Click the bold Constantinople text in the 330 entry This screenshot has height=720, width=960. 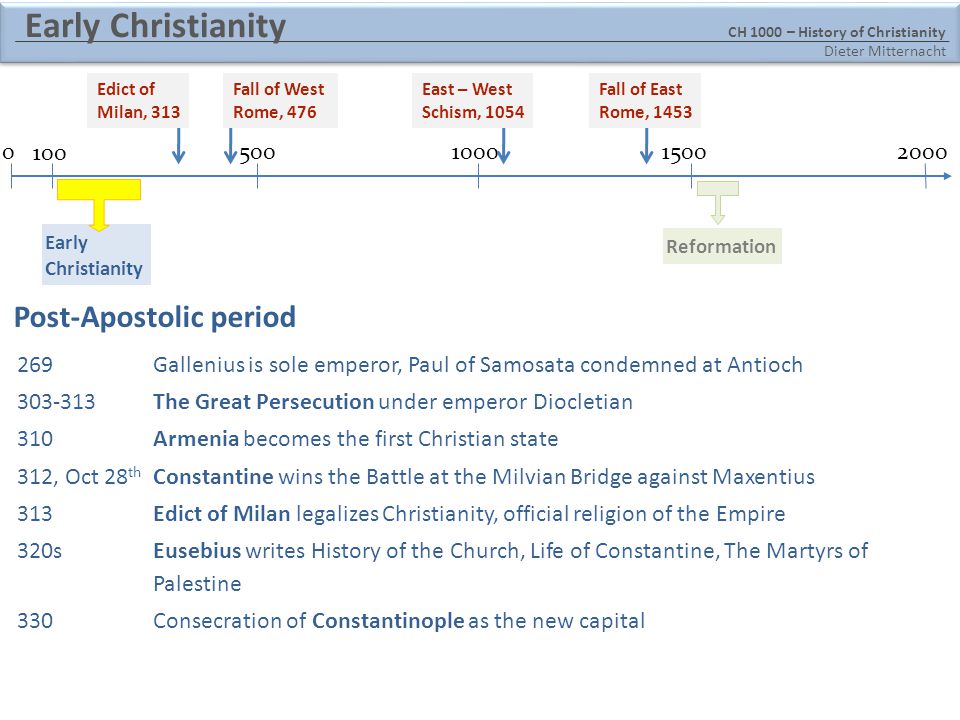click(388, 620)
